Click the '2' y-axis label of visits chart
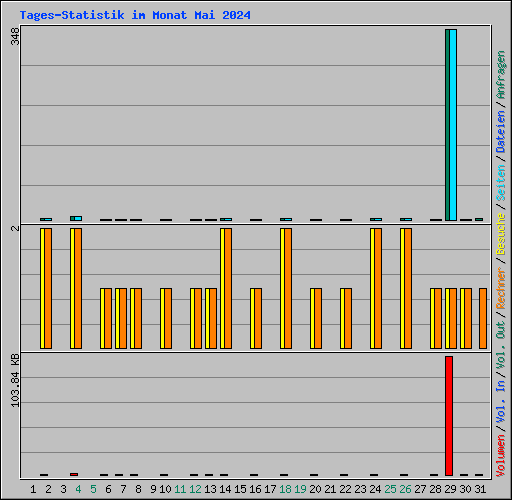 [15, 228]
